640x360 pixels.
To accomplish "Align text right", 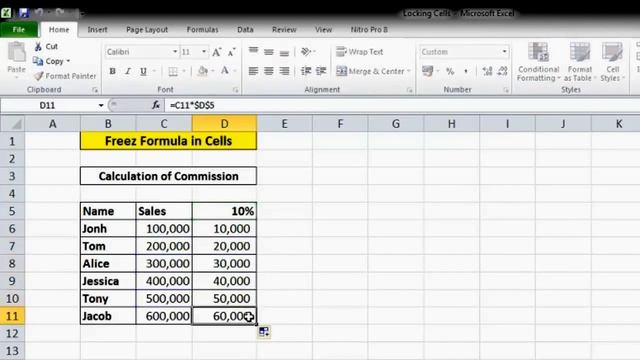I will point(284,71).
